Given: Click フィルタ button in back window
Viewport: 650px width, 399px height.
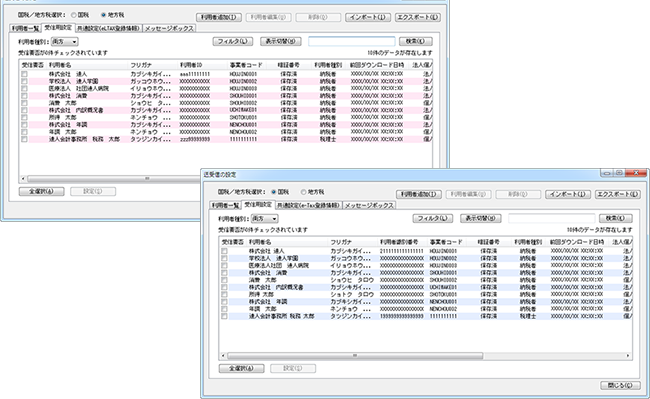Looking at the screenshot, I should click(x=233, y=41).
